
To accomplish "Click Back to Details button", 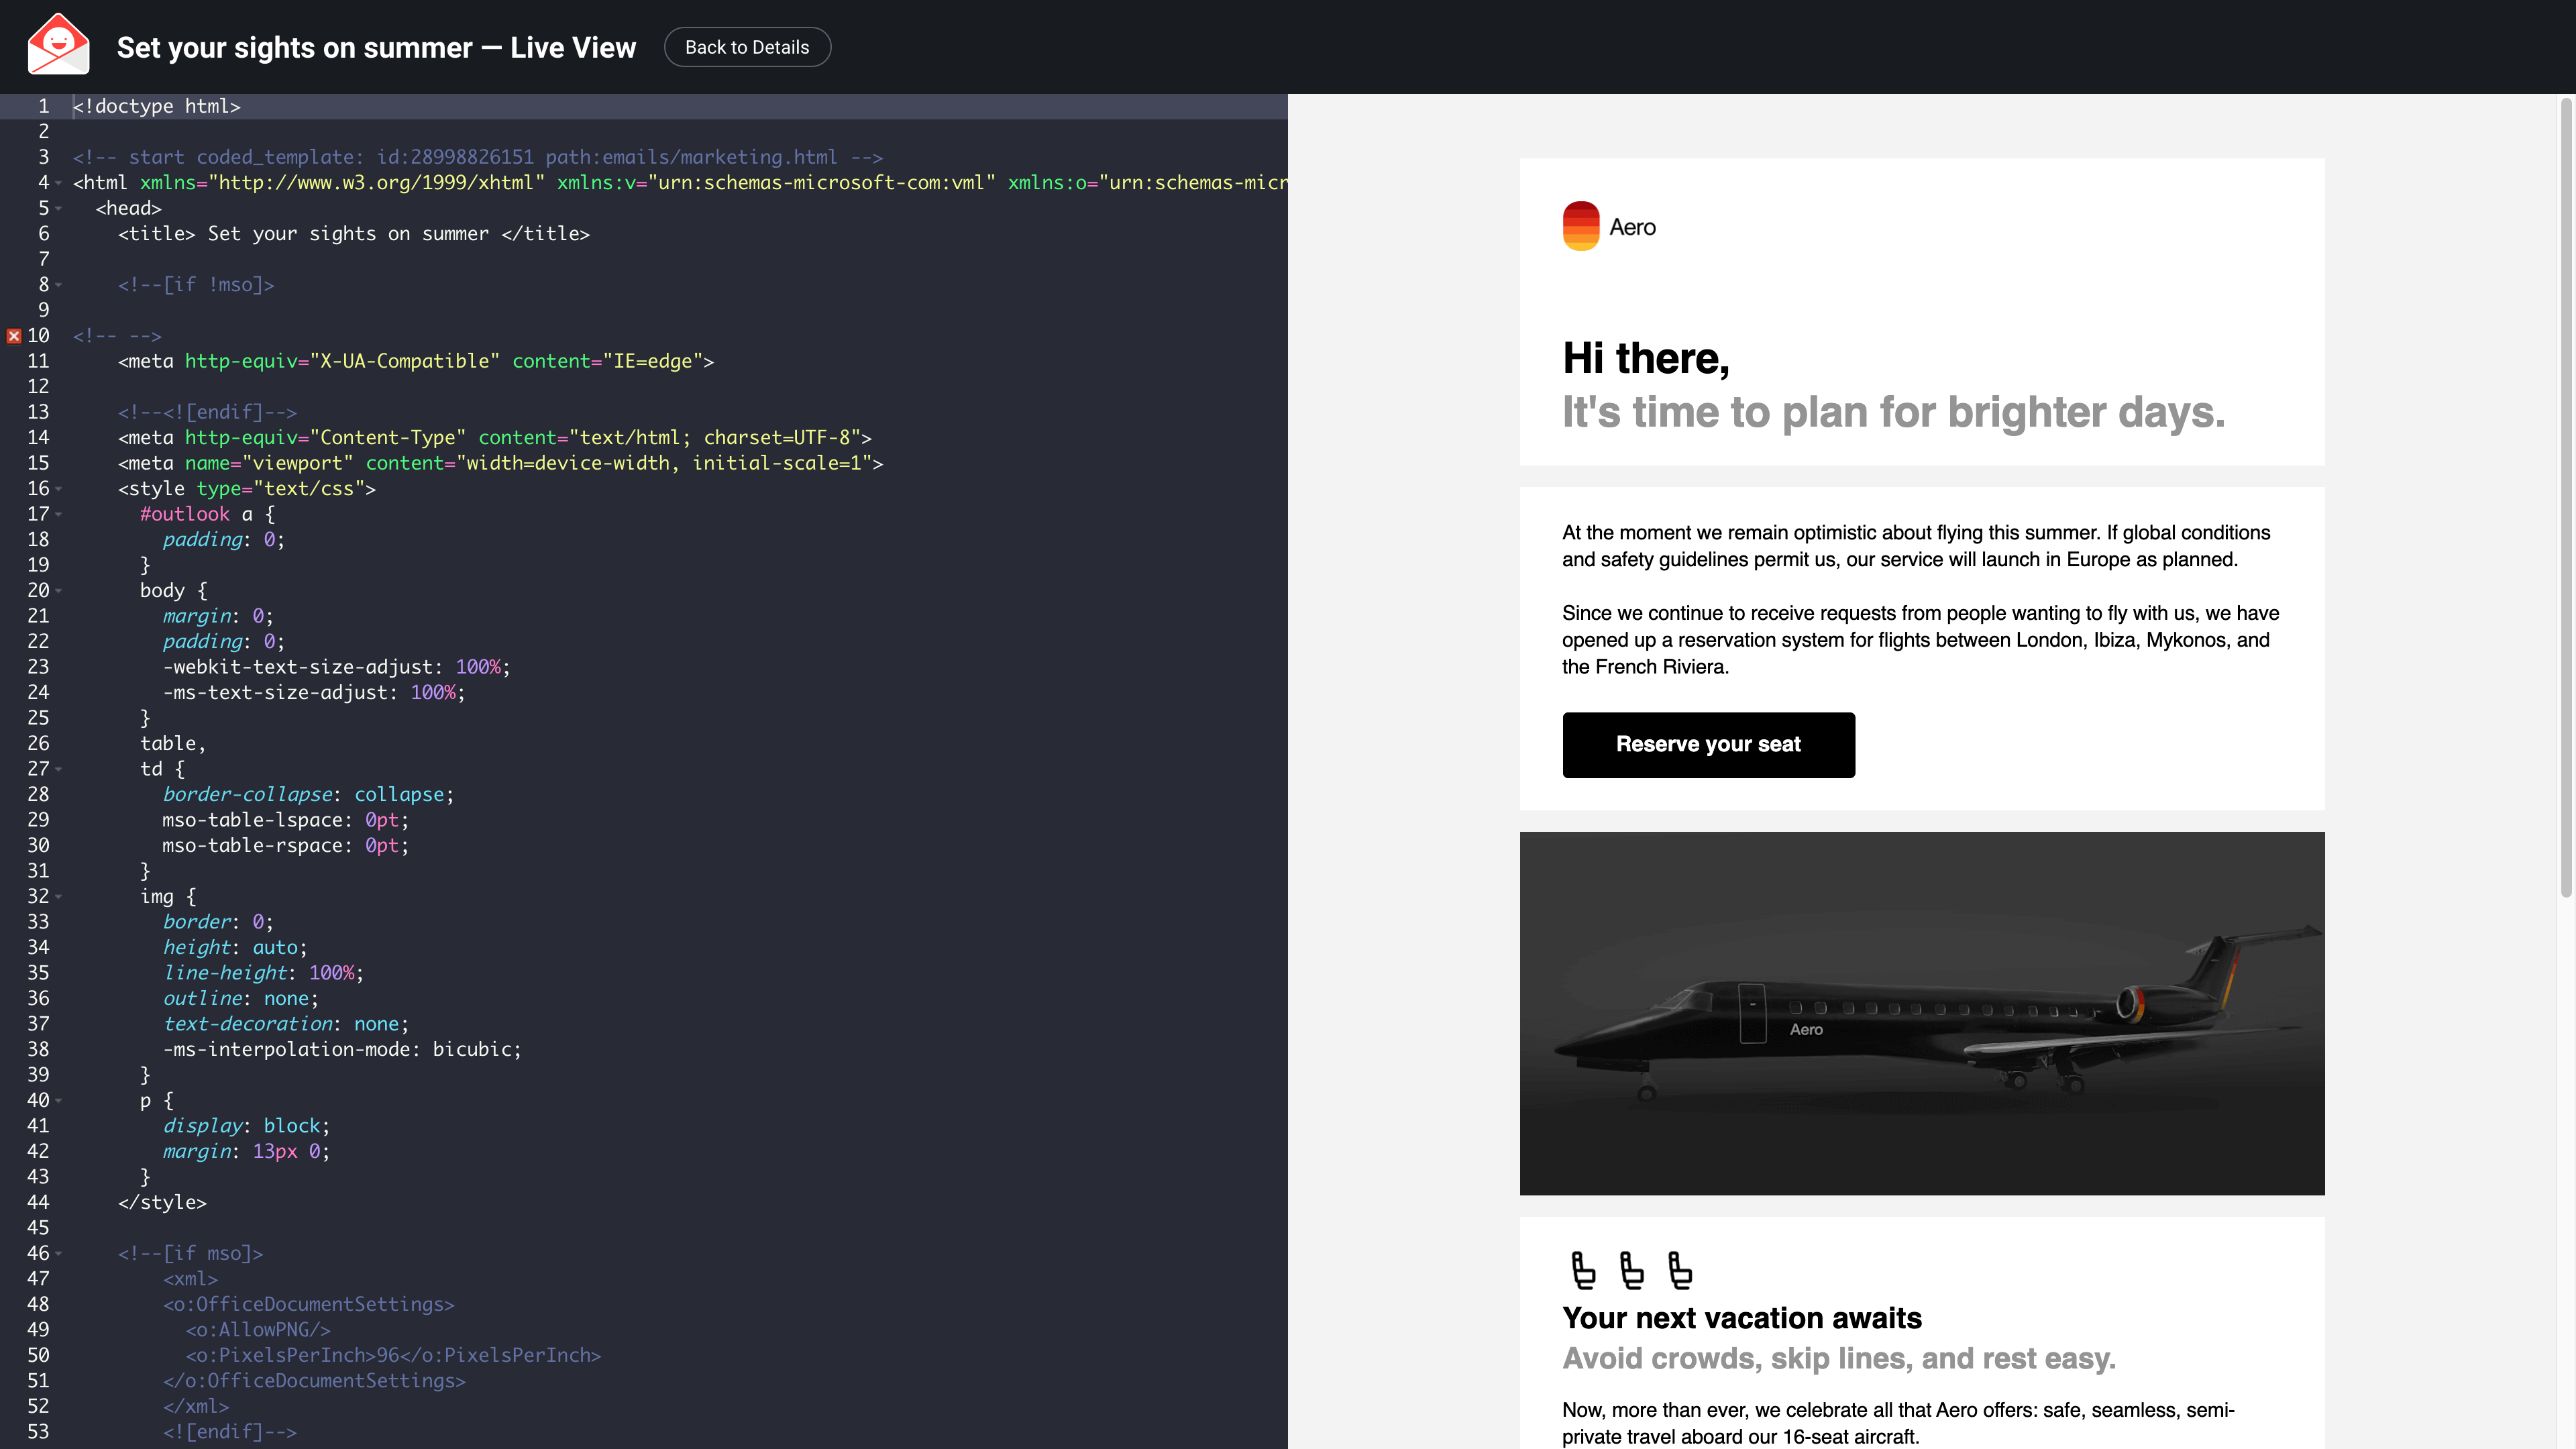I will (747, 47).
